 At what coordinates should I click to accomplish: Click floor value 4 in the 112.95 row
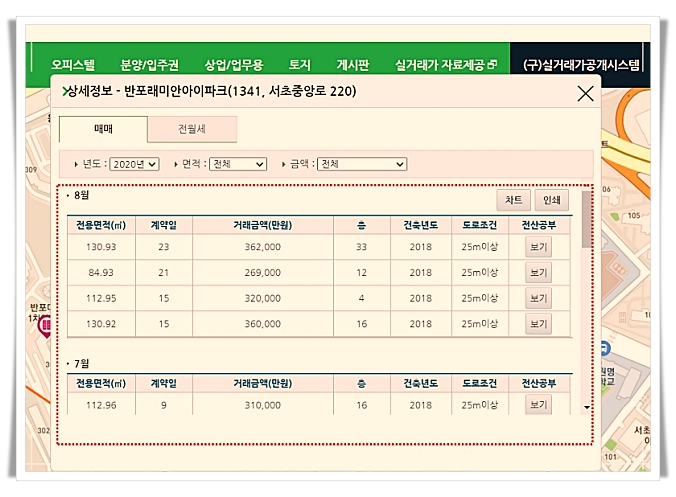[361, 298]
